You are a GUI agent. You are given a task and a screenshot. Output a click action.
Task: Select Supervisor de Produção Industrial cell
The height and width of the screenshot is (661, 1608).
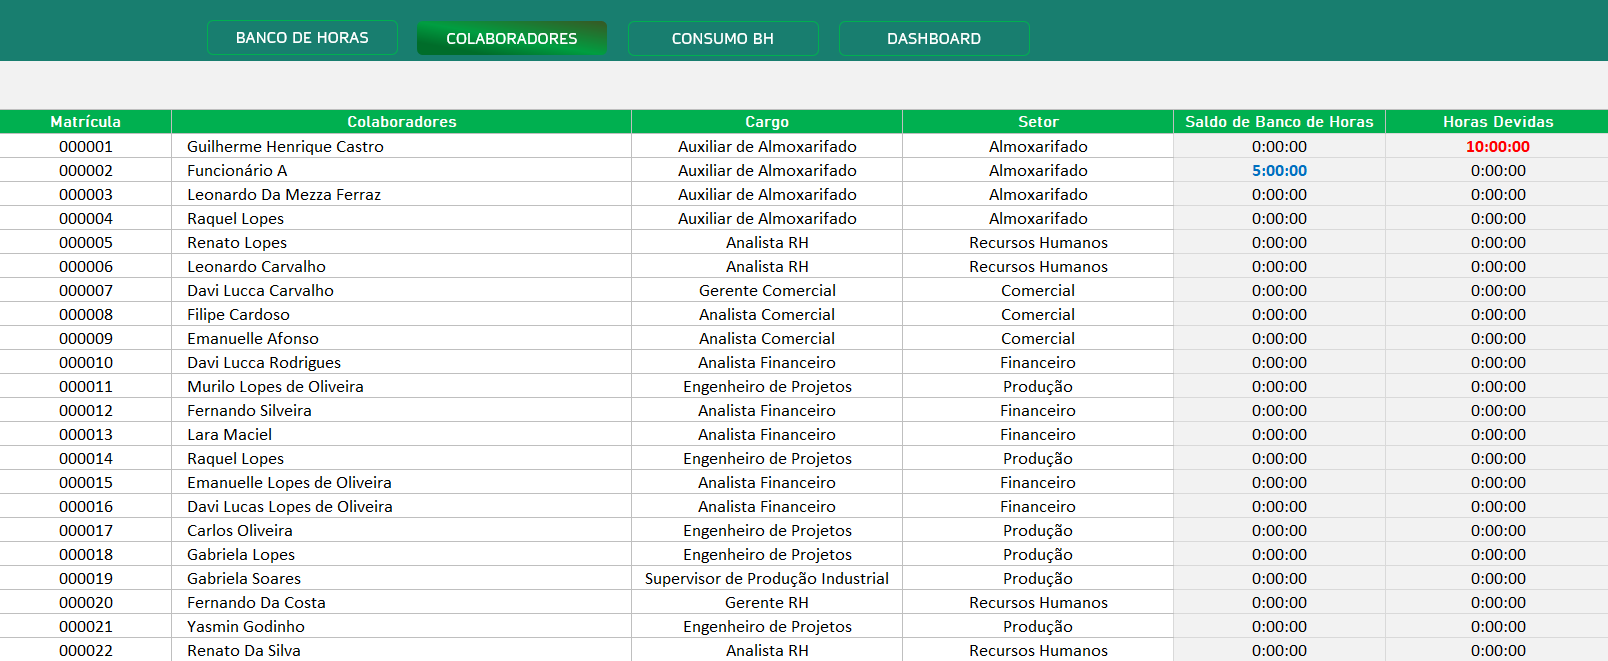point(766,579)
